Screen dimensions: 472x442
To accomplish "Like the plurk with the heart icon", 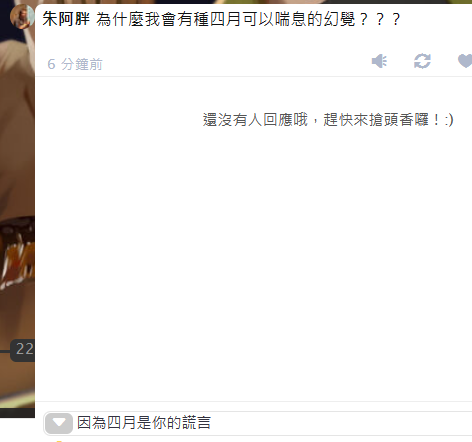I will (465, 61).
